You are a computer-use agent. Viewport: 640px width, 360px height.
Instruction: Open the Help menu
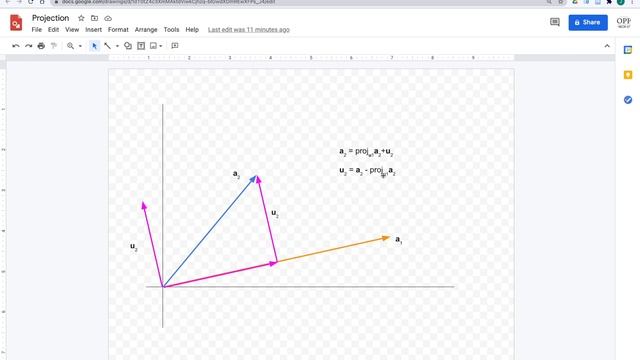192,30
